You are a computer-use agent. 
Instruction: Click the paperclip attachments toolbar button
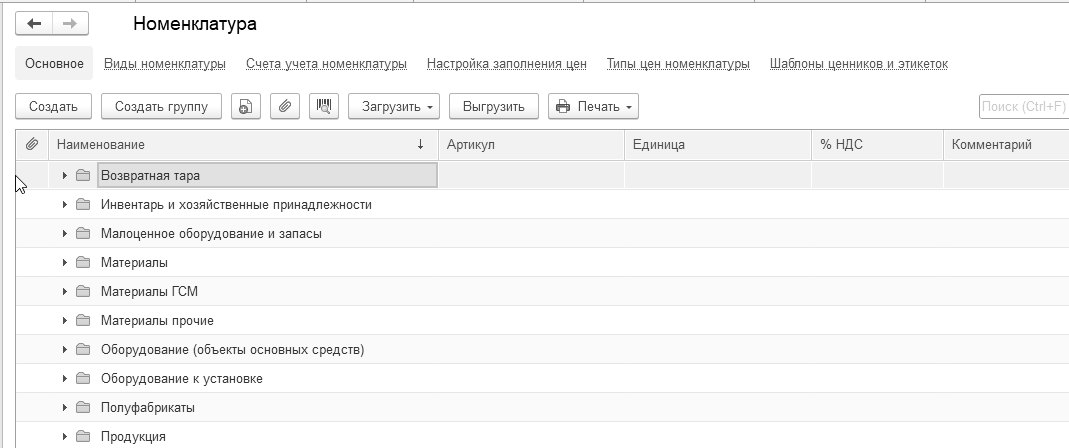click(285, 106)
